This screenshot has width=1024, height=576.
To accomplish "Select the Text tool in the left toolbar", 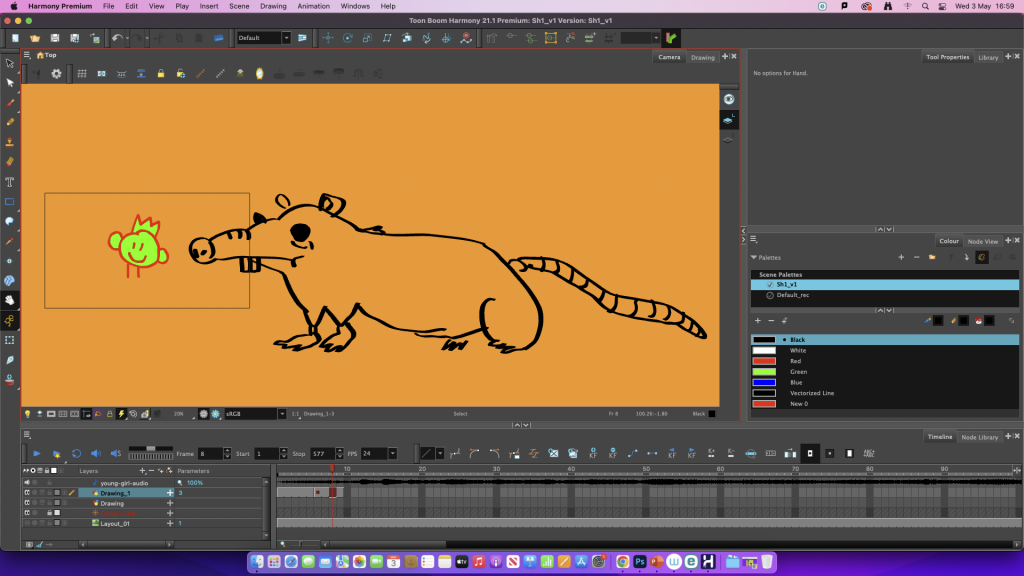I will click(10, 182).
